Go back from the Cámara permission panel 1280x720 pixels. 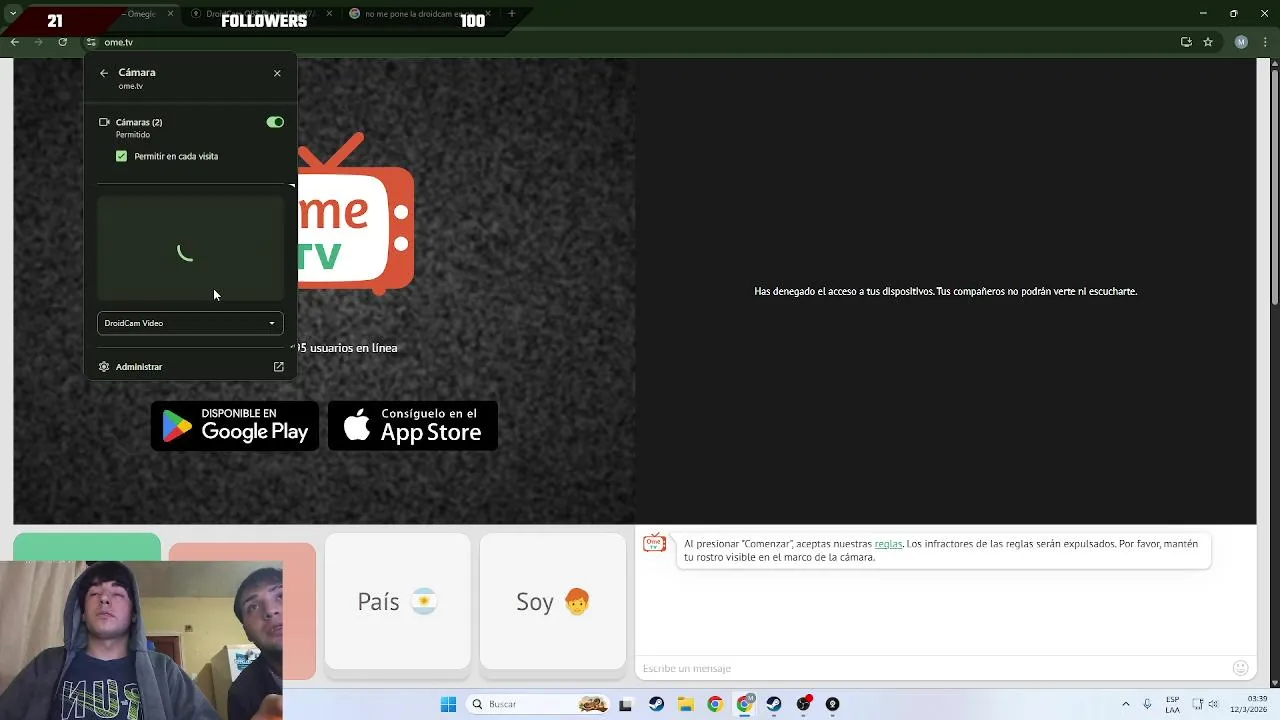pos(104,73)
